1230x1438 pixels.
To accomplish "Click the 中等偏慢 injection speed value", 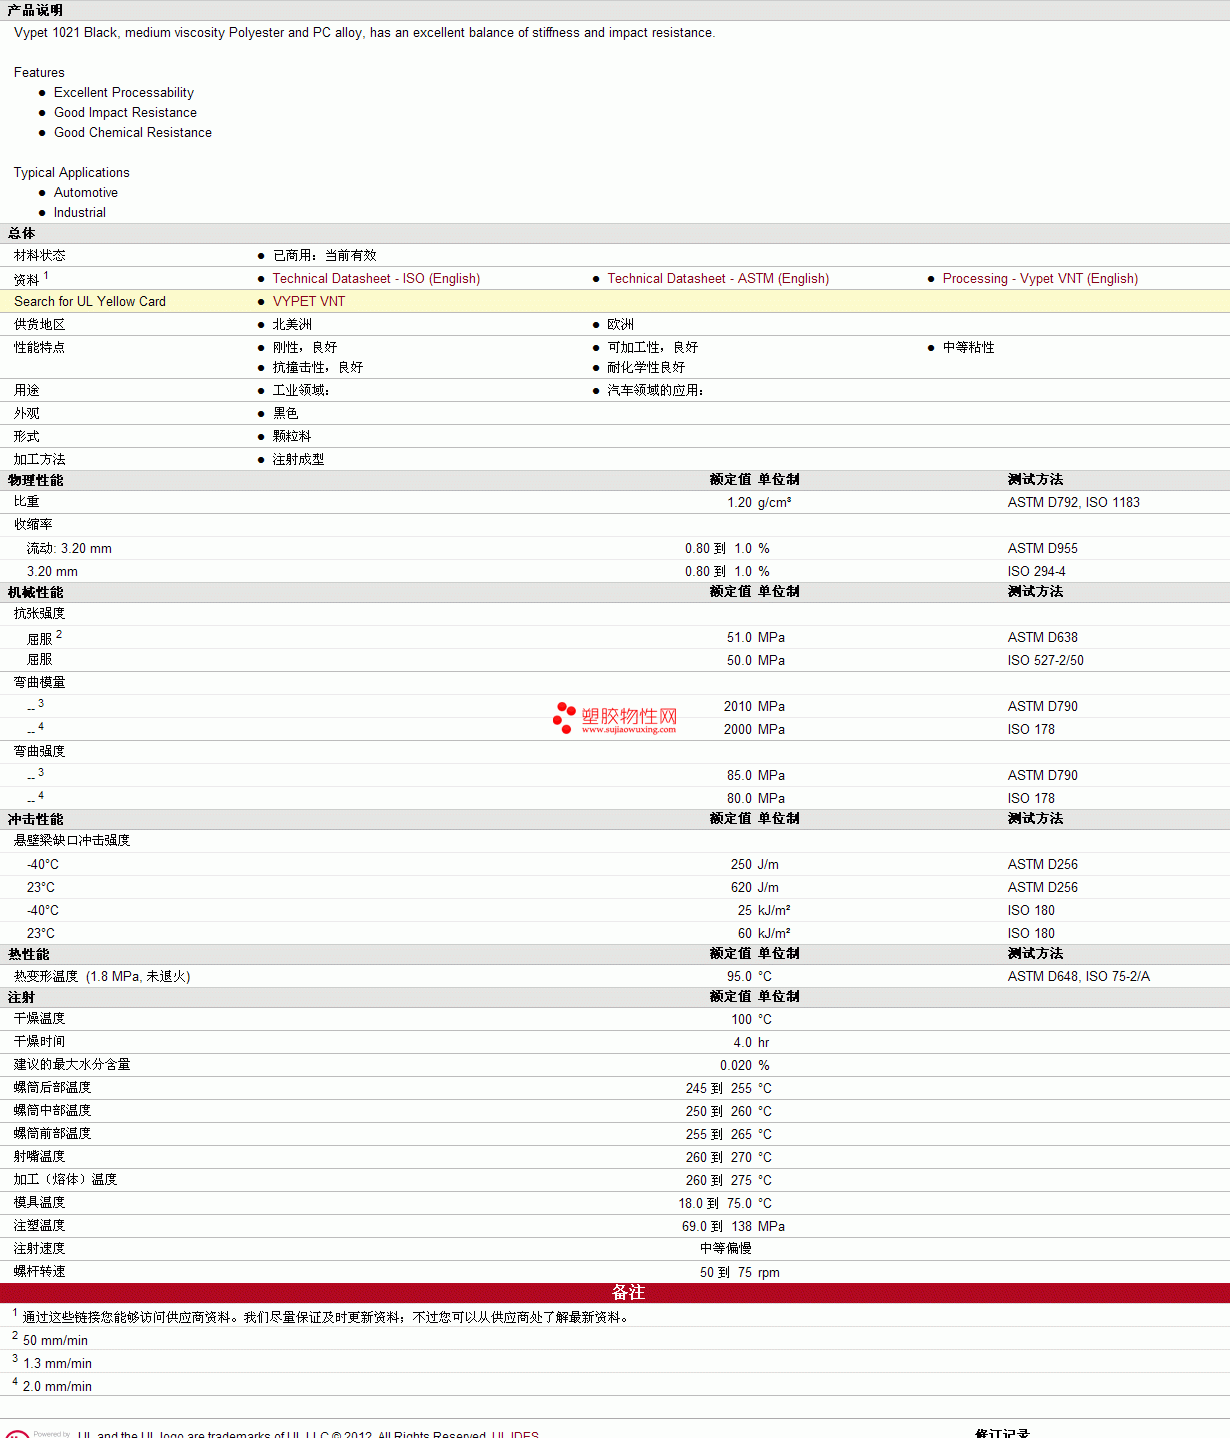I will coord(726,1249).
